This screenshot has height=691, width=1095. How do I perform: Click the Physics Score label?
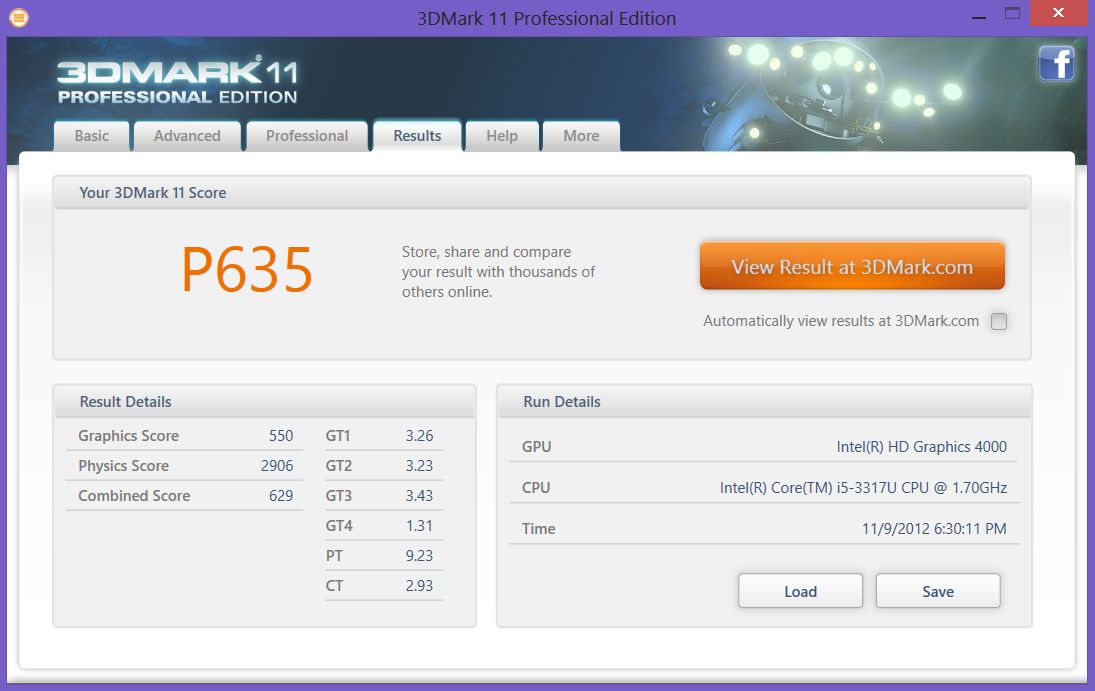click(124, 466)
